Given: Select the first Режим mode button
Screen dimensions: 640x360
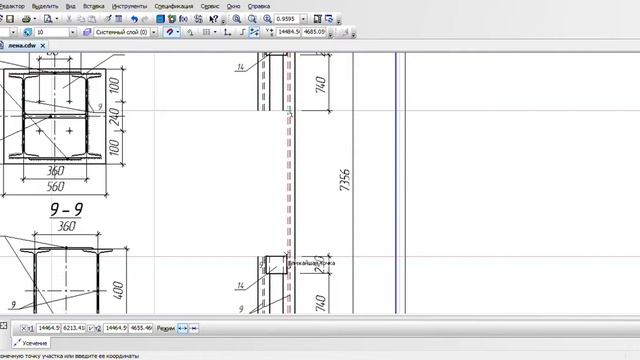Looking at the screenshot, I should tap(182, 328).
